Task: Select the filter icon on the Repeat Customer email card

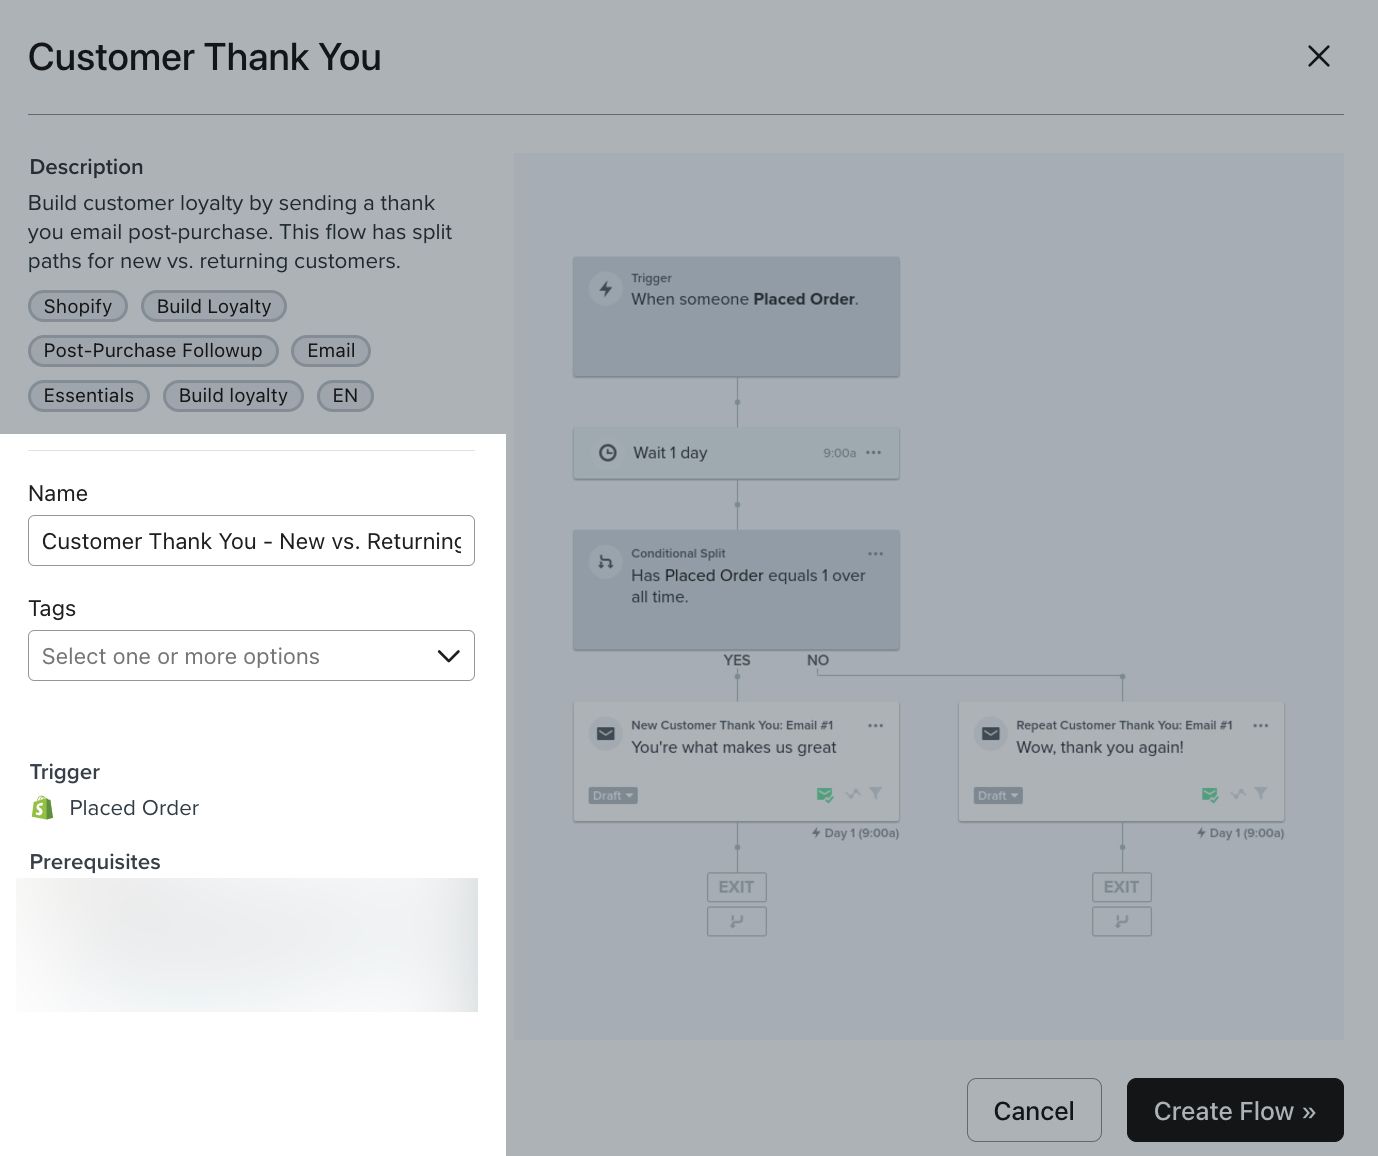Action: [x=1261, y=793]
